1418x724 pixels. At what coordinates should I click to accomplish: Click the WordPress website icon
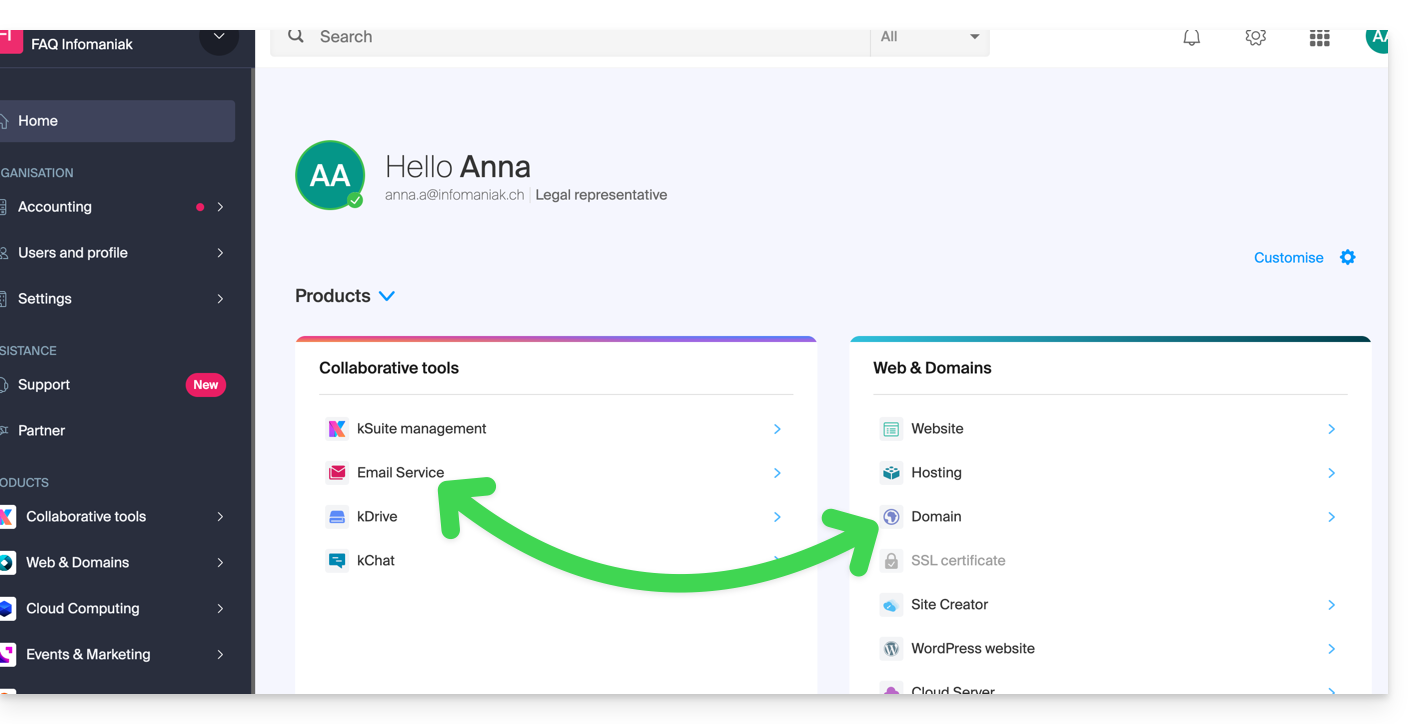click(x=890, y=649)
